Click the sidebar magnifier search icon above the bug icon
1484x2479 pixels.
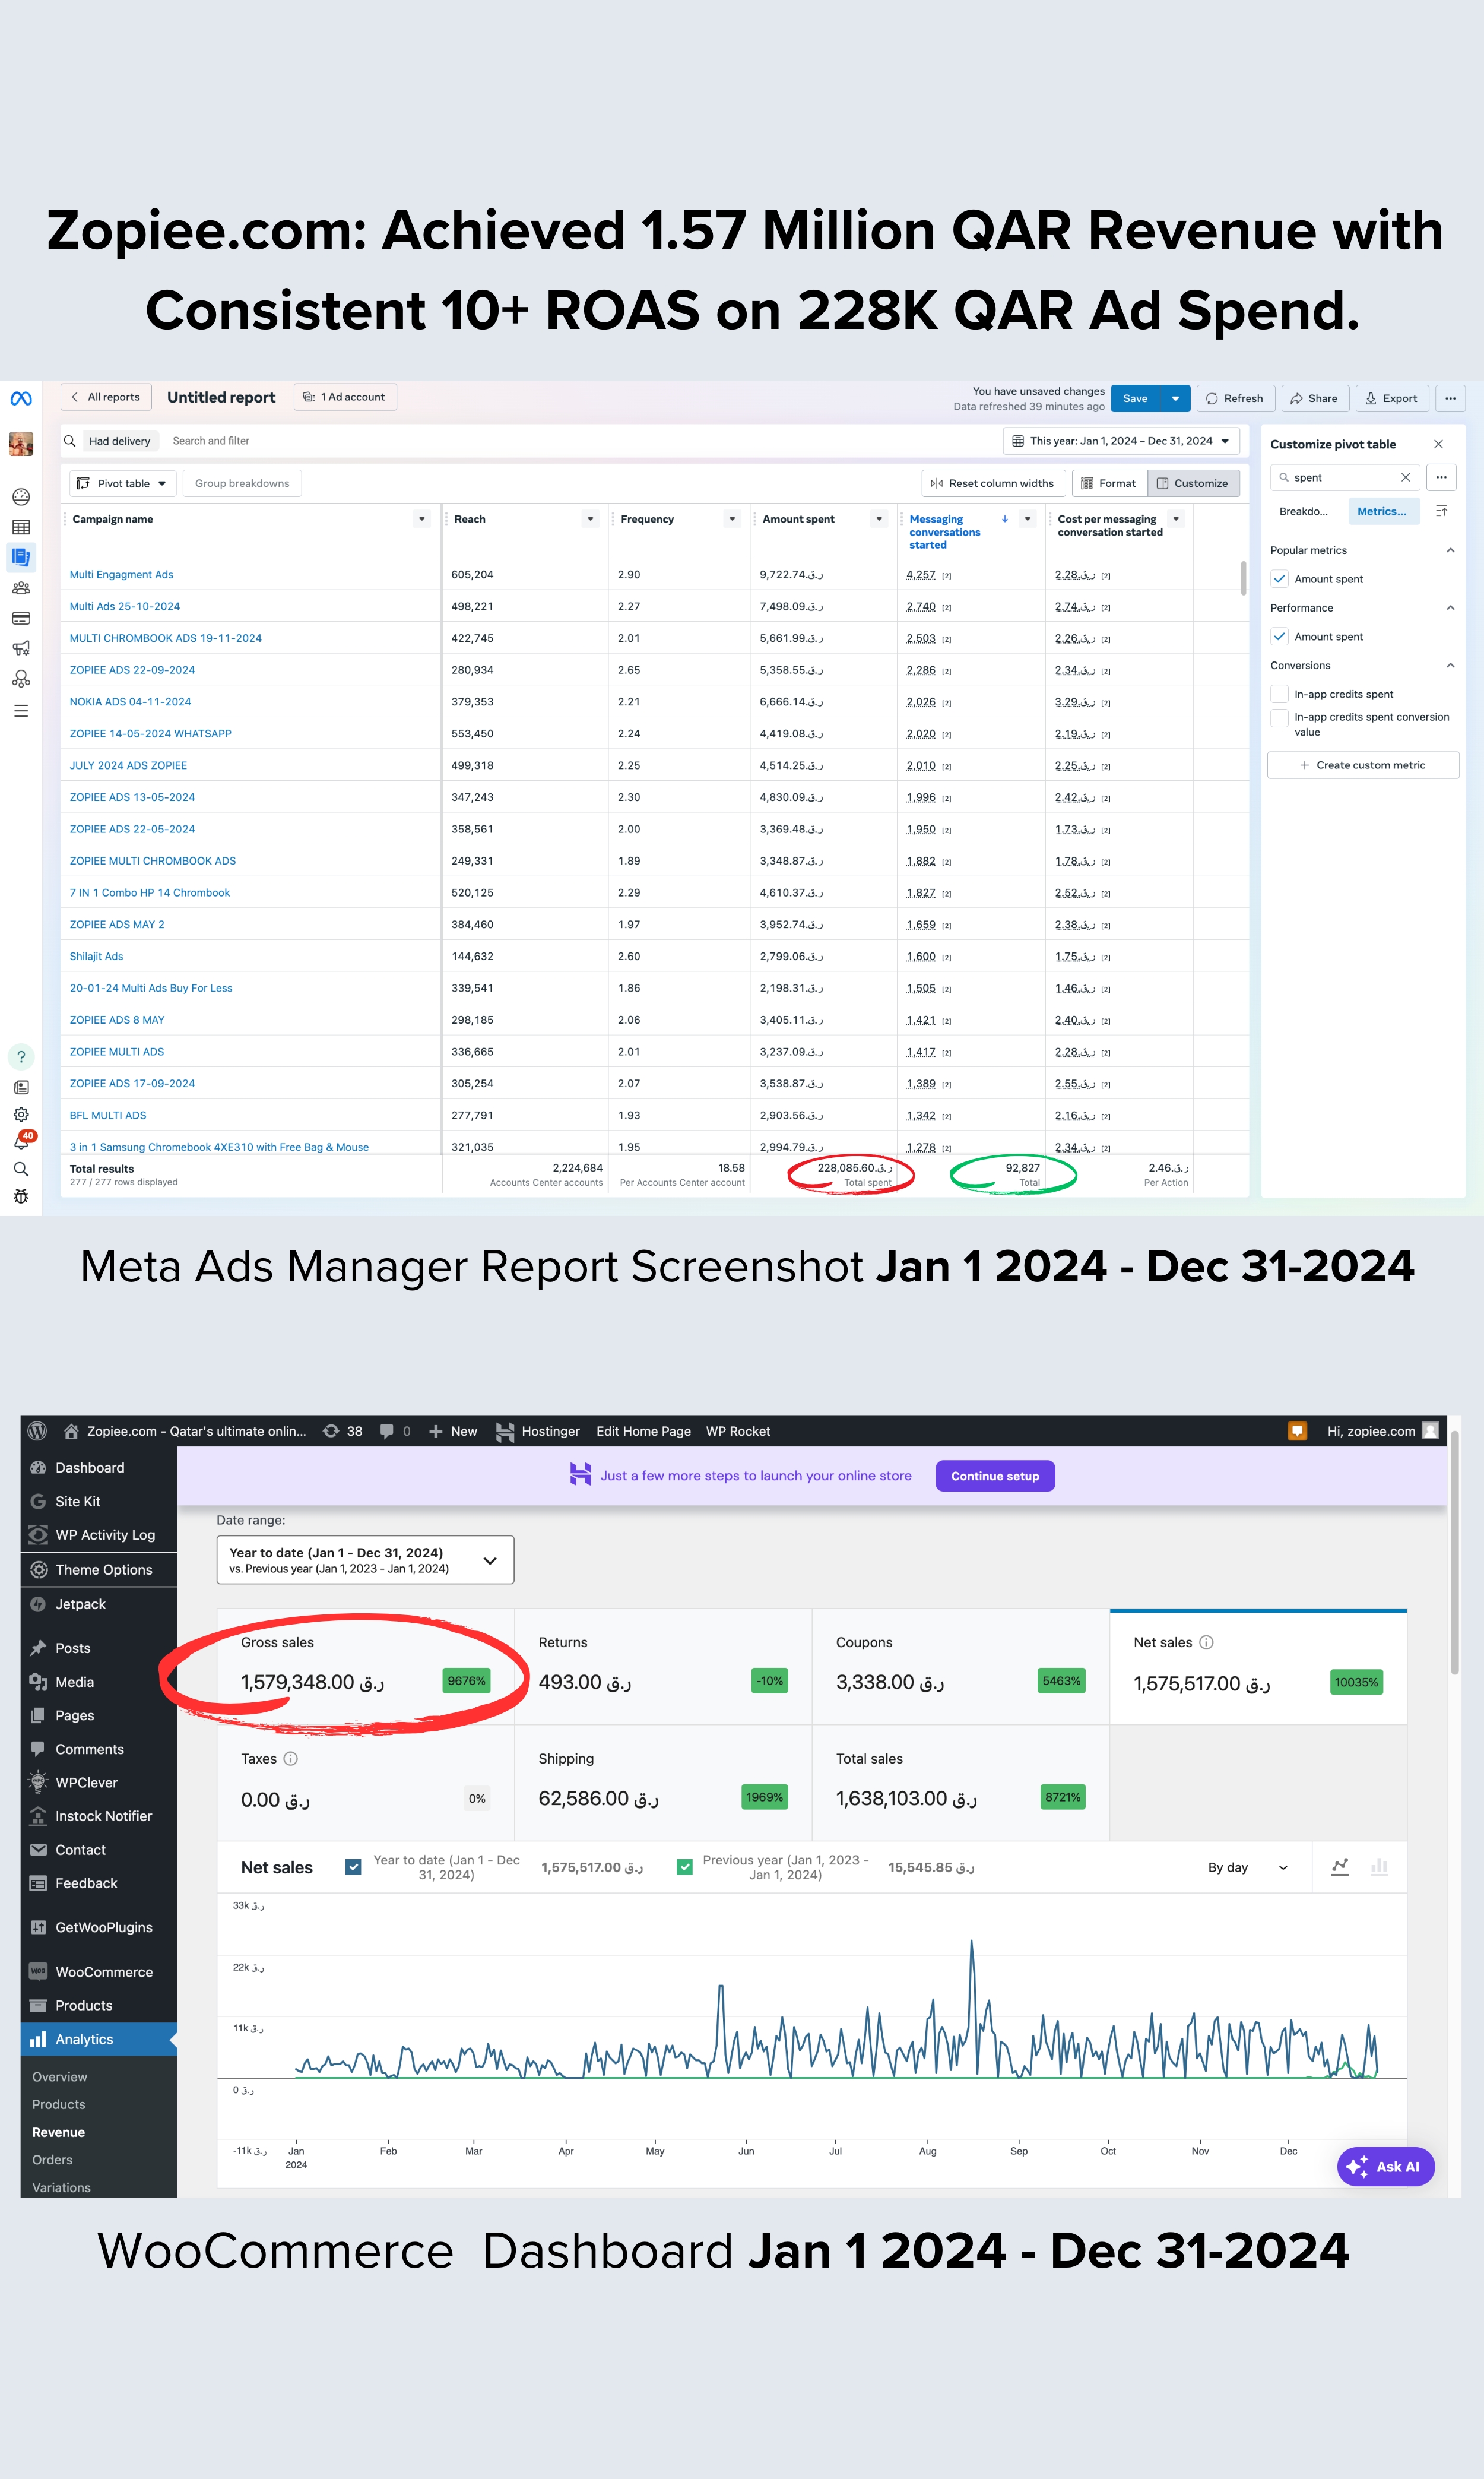click(21, 1169)
